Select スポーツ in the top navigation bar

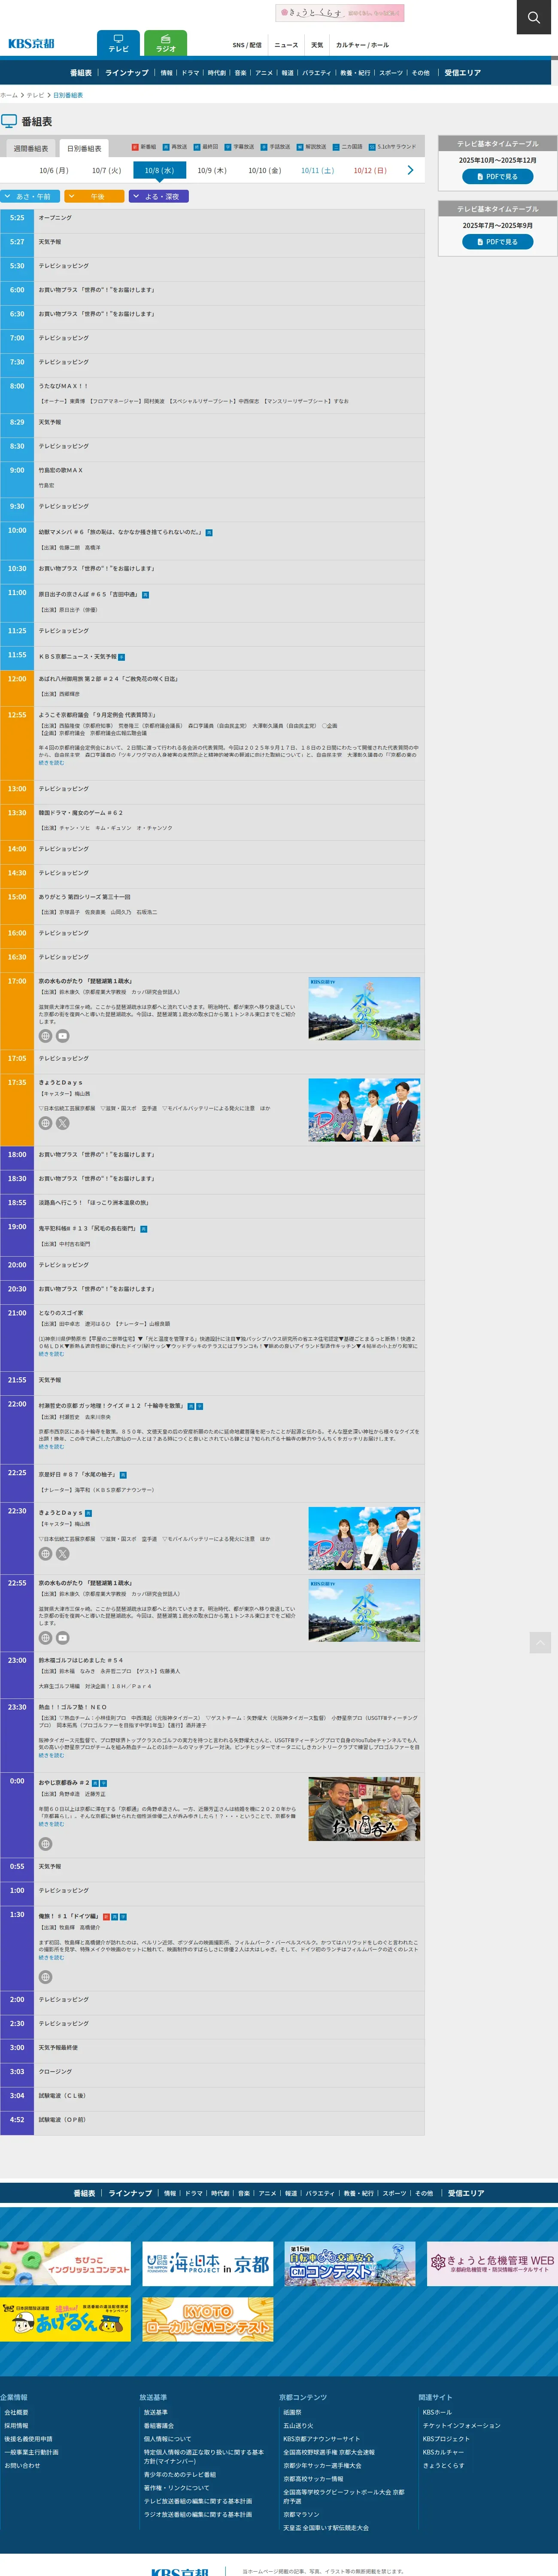pos(391,73)
